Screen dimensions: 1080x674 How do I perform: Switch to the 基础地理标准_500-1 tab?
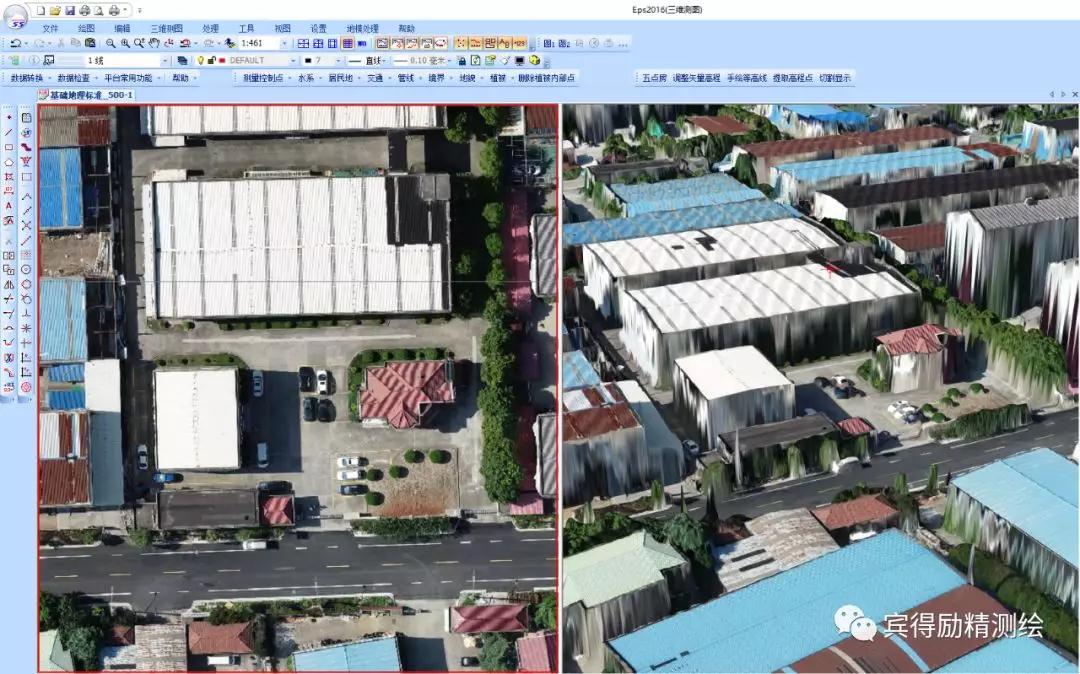91,95
